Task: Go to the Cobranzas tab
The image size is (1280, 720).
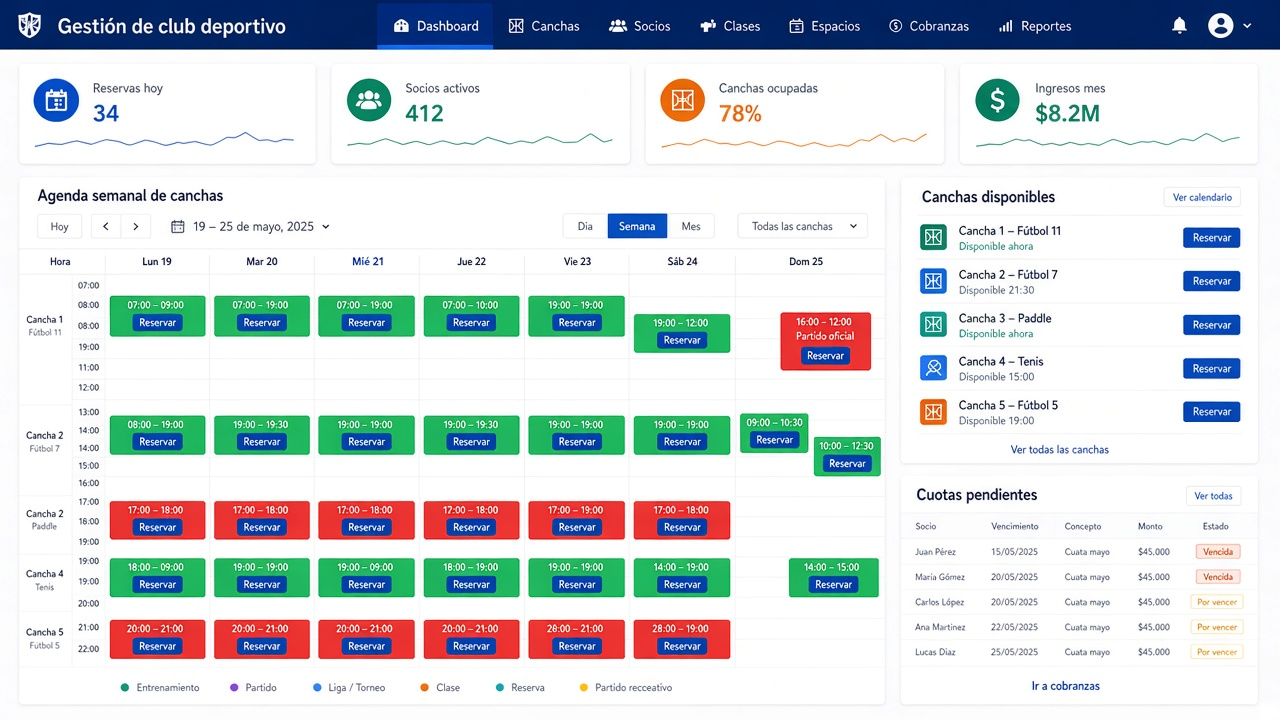Action: pos(928,26)
